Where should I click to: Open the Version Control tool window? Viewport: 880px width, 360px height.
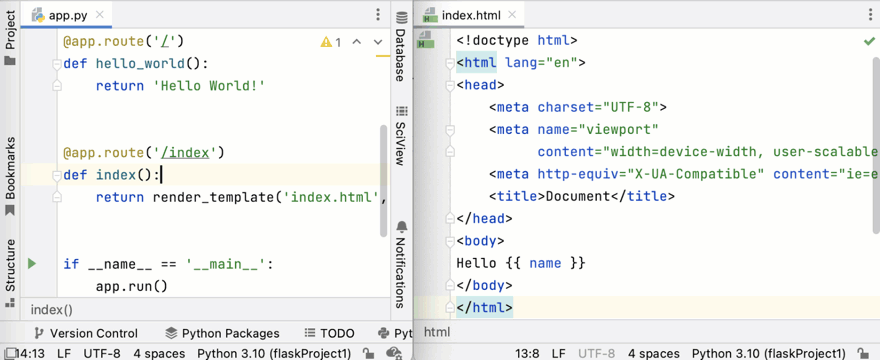click(85, 334)
